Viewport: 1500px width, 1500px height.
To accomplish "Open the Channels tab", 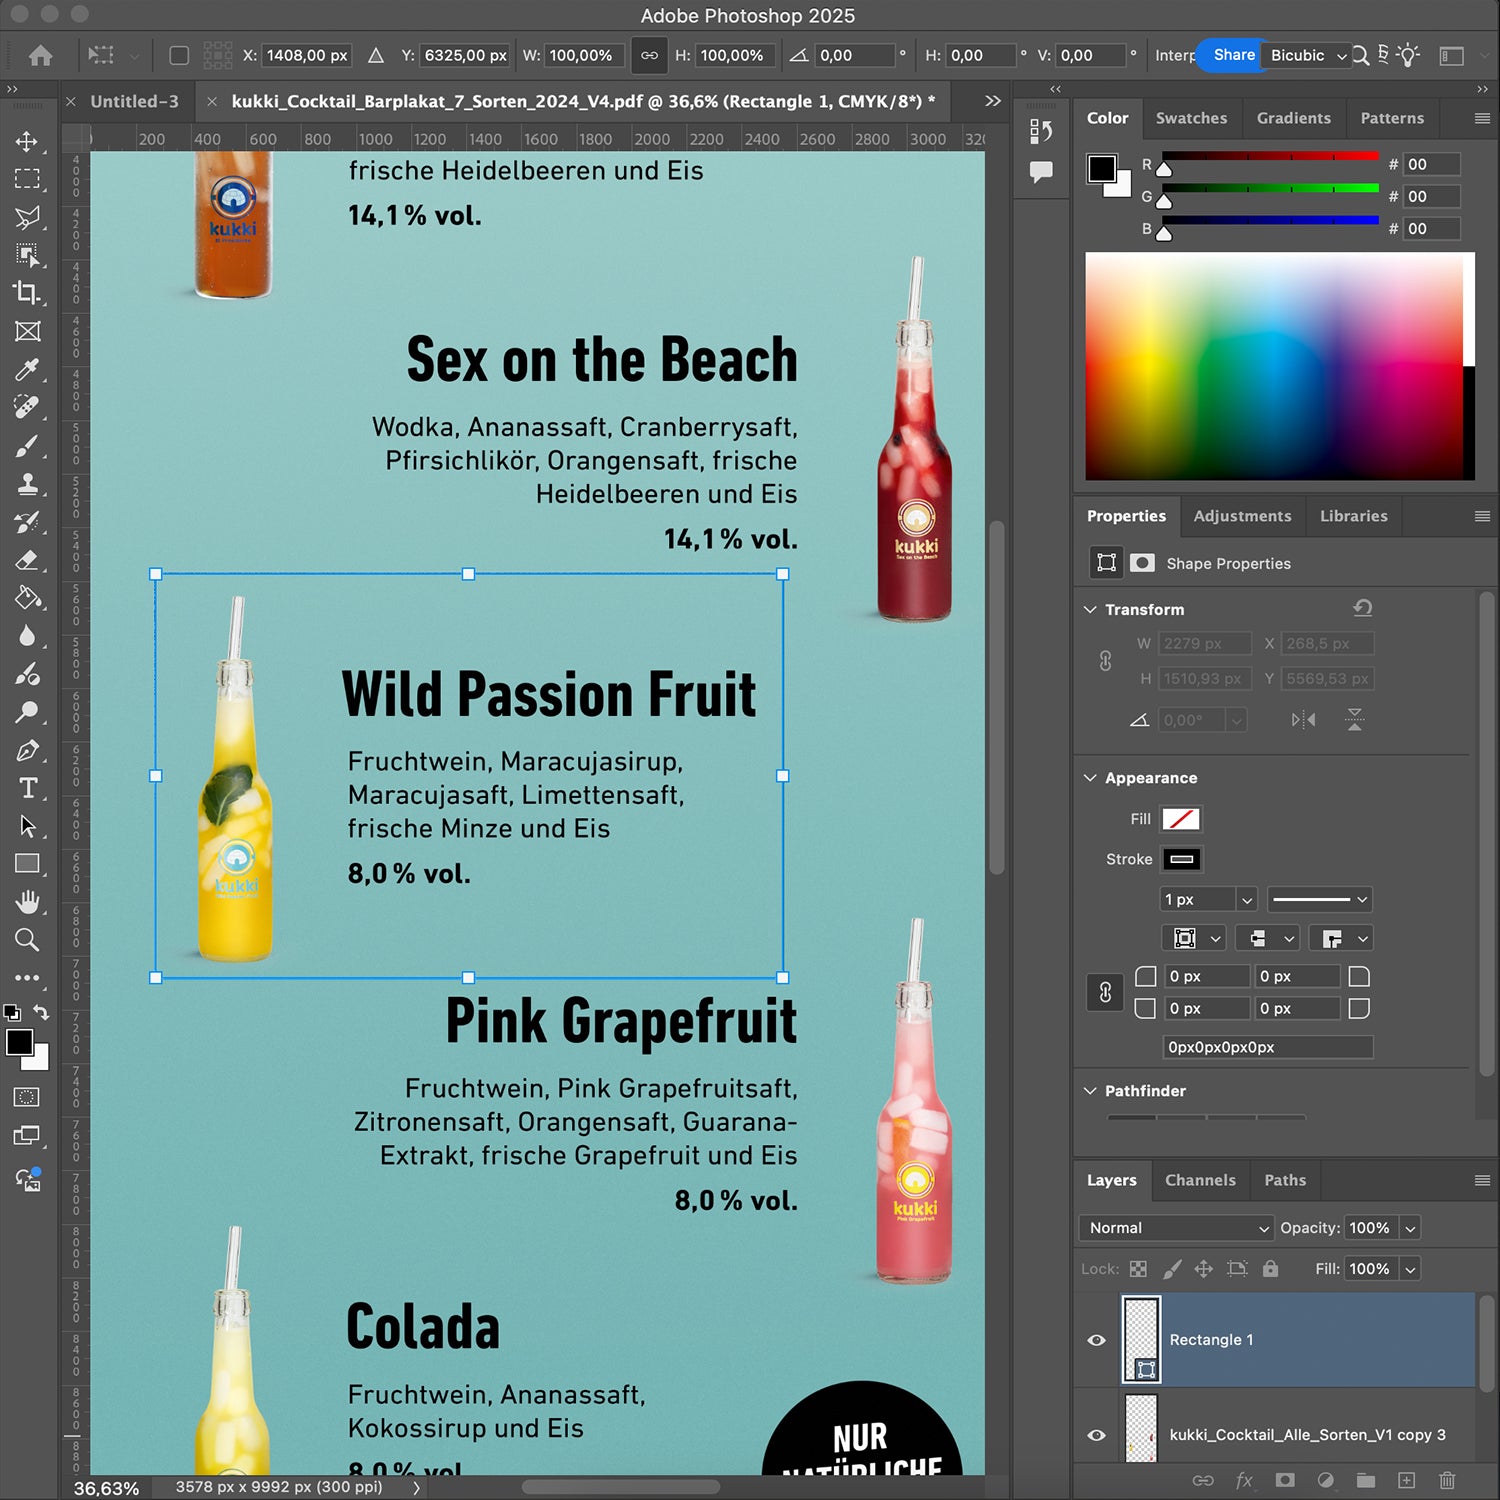I will pyautogui.click(x=1199, y=1180).
